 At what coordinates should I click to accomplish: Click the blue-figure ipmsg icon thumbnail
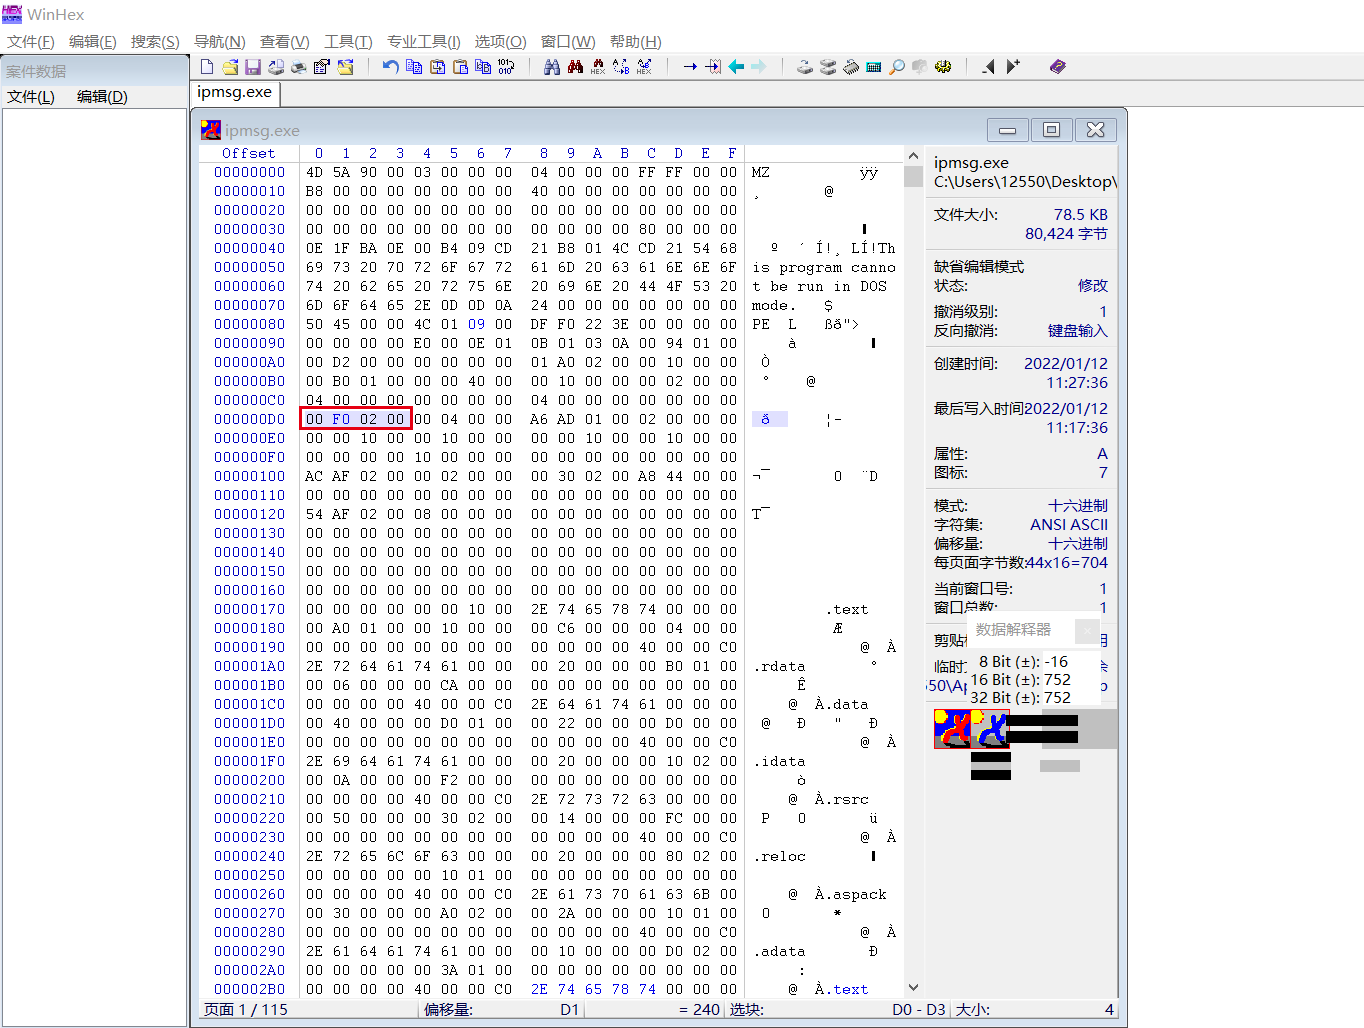click(990, 729)
